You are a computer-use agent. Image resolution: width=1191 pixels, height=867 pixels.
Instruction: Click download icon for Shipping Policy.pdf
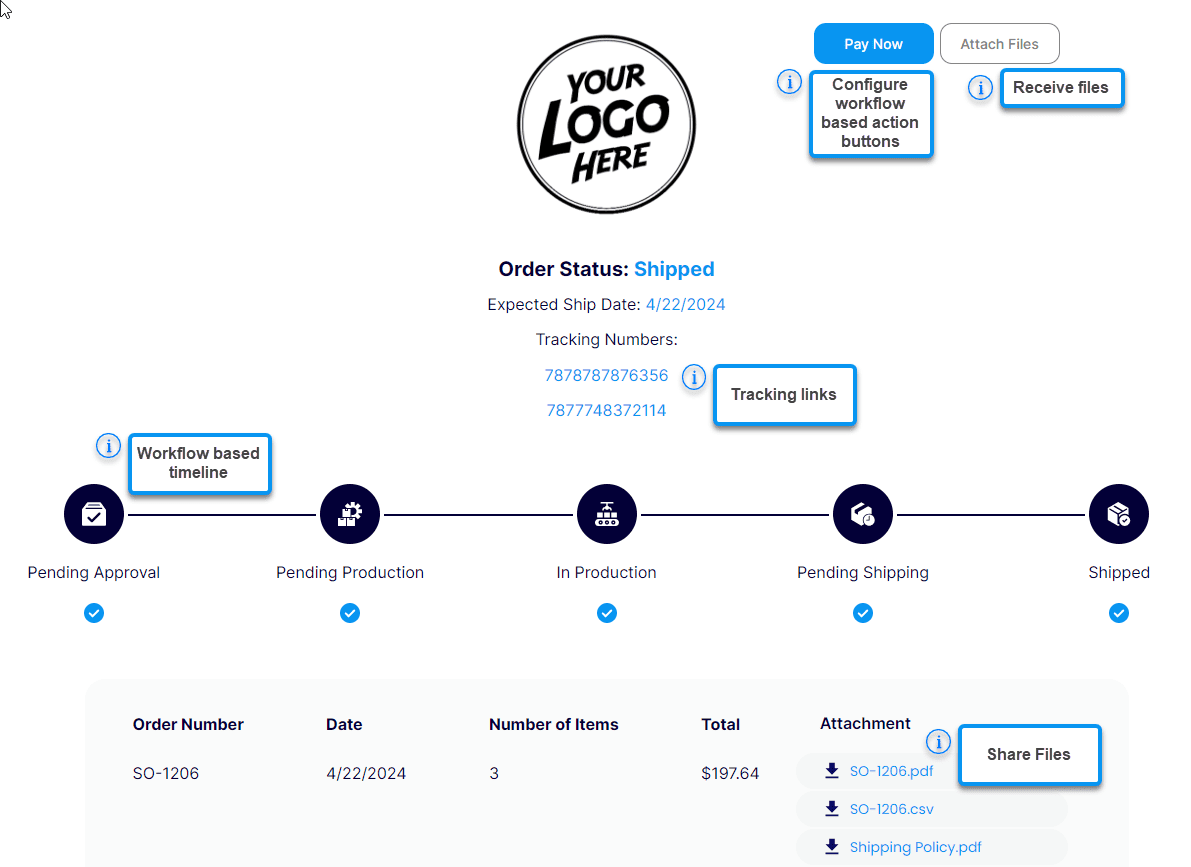[832, 847]
